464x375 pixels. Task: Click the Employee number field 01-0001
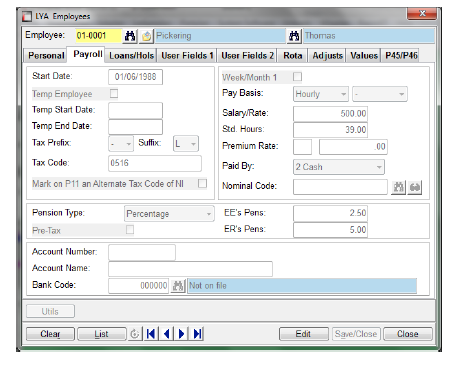(98, 36)
